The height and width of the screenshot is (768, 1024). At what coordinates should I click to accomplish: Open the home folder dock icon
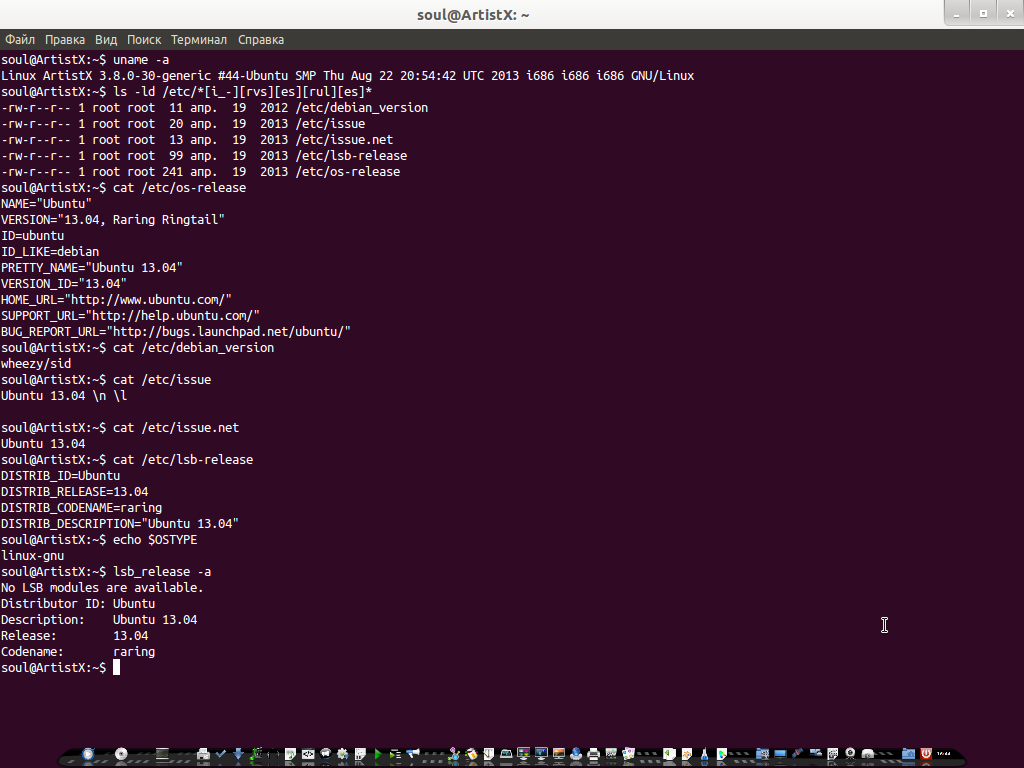click(908, 754)
